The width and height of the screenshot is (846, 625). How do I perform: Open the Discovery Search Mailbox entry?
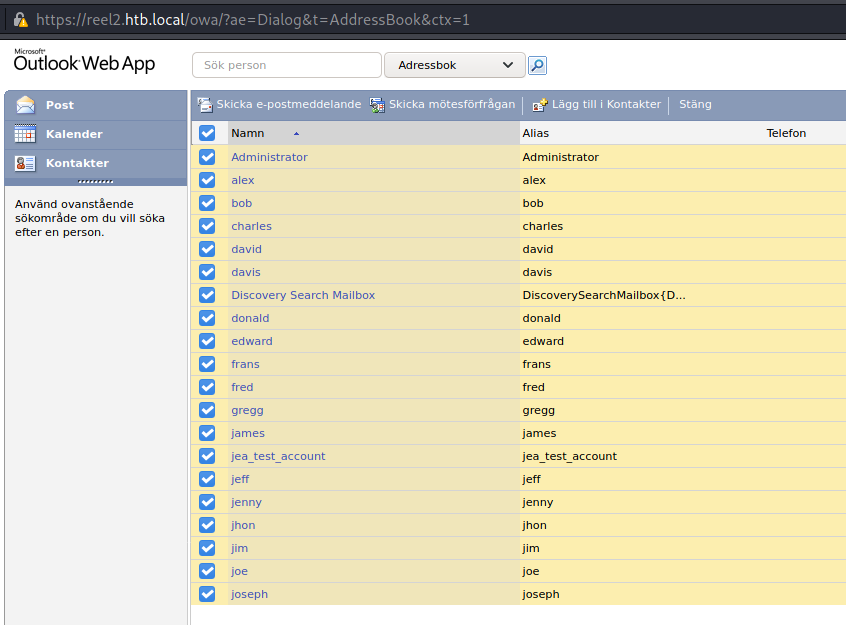tap(303, 295)
